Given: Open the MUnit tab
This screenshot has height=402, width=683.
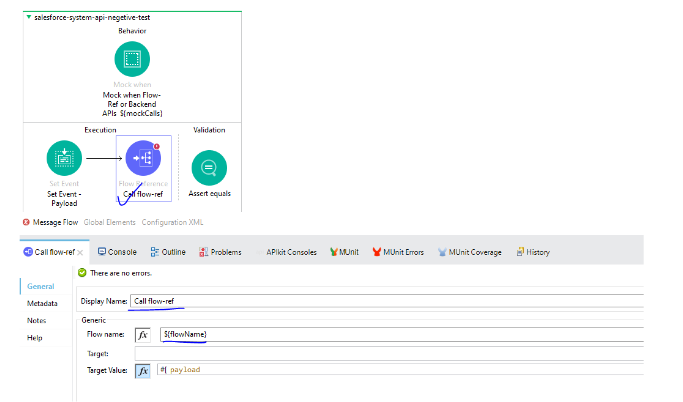Looking at the screenshot, I should (344, 252).
